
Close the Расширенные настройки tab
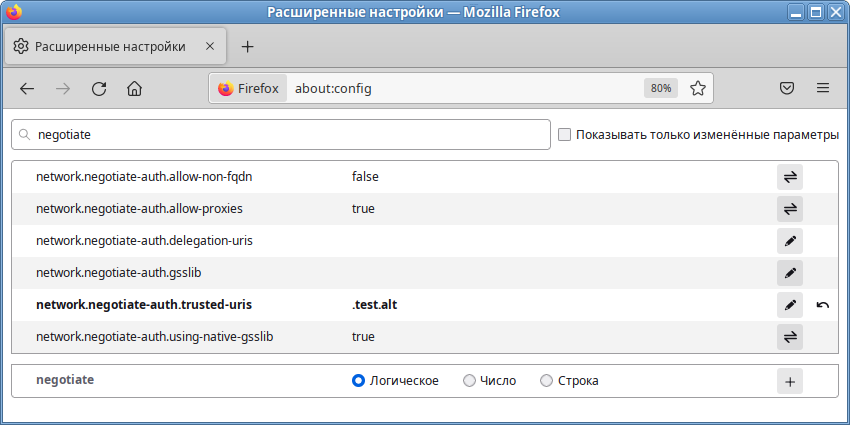[x=210, y=47]
